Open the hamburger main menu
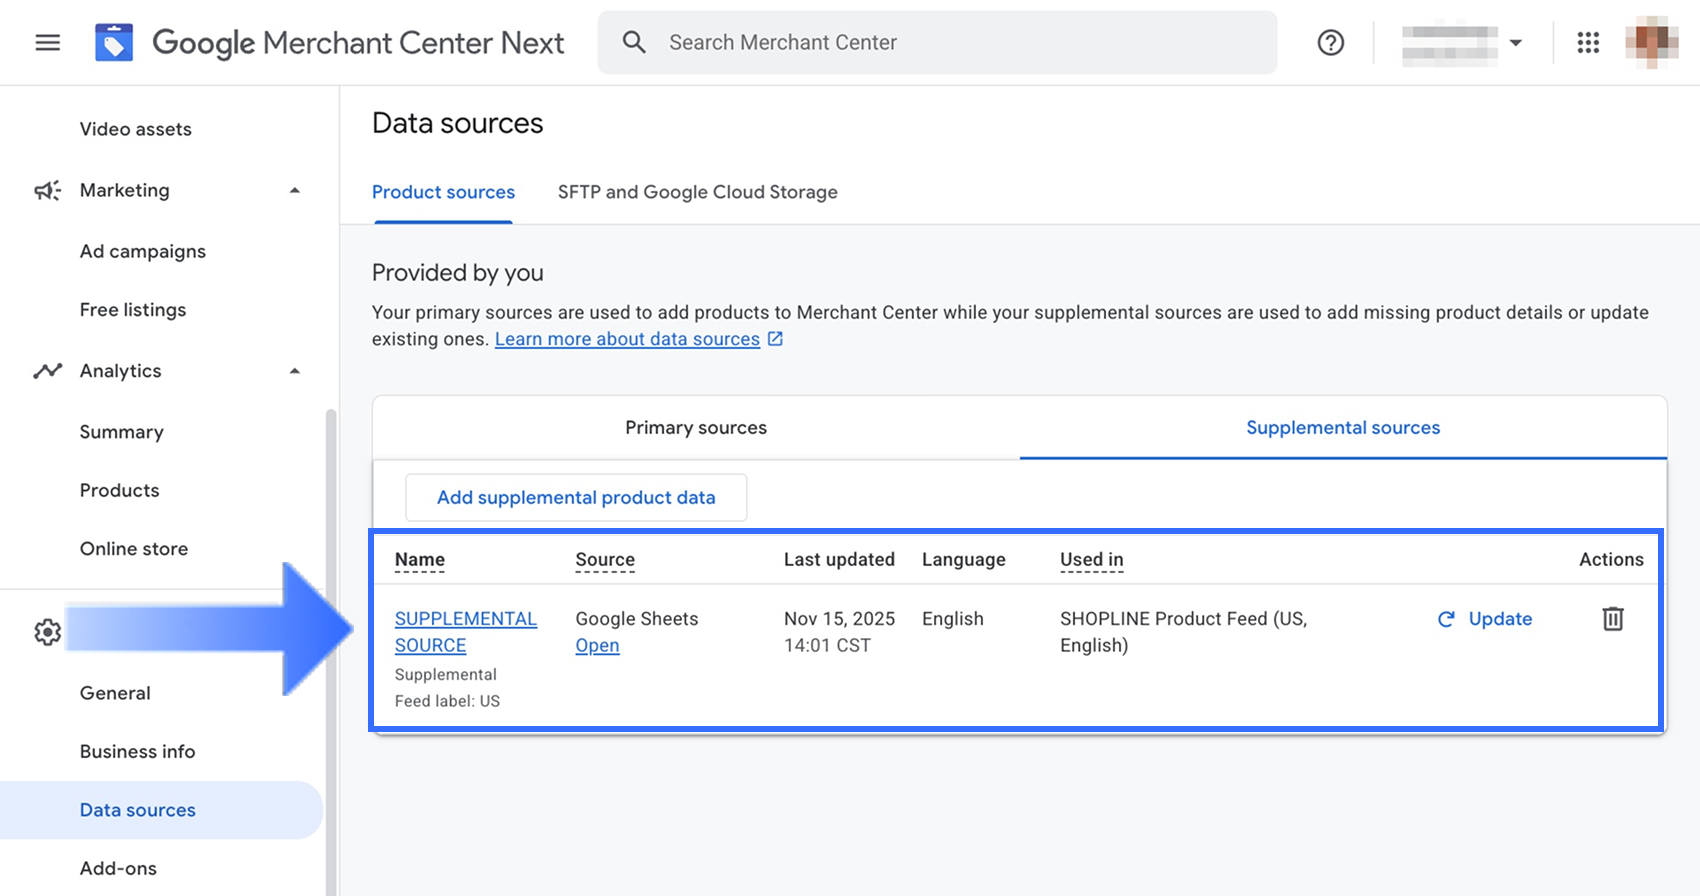 click(x=48, y=43)
